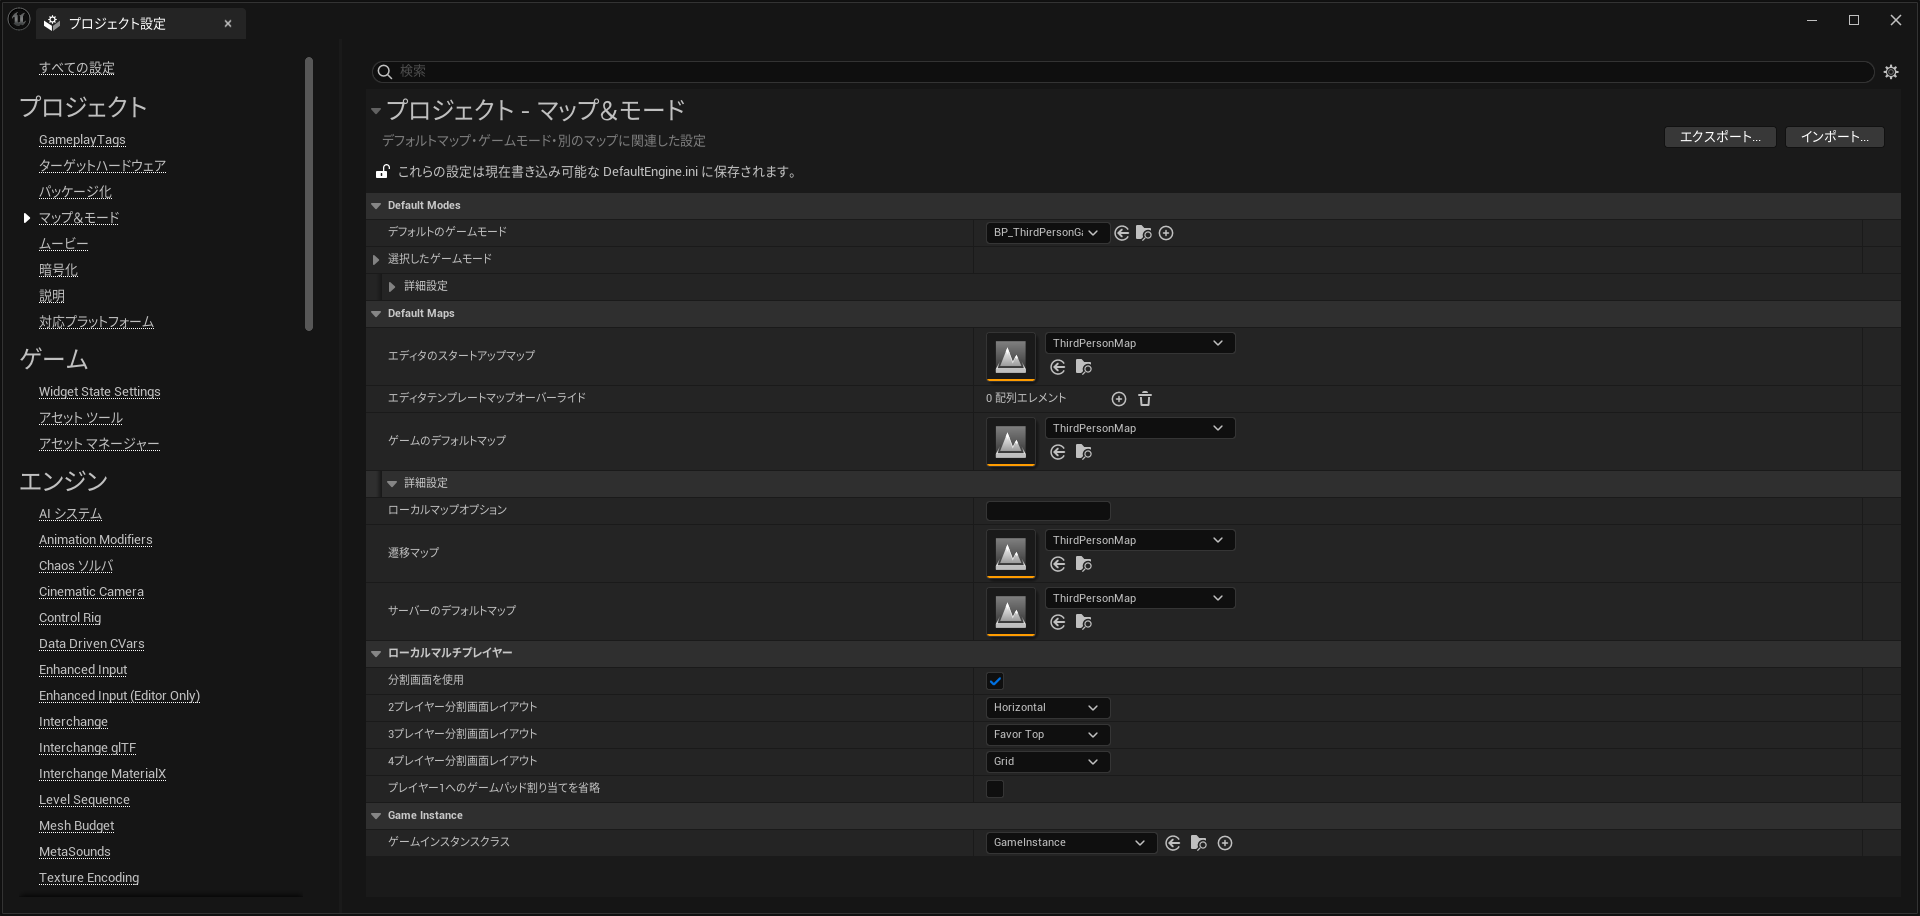Use selected asset for server default map
The image size is (1920, 916).
pos(1058,623)
